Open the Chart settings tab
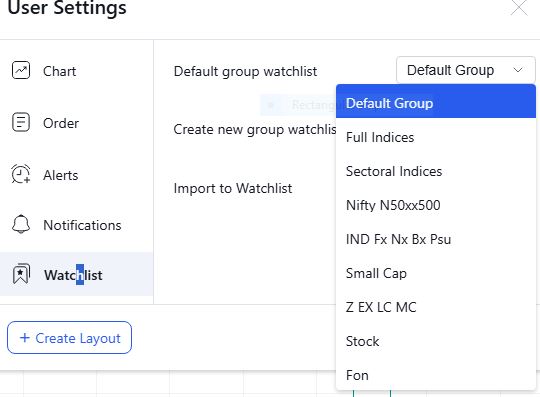Viewport: 540px width, 397px height. (76, 71)
